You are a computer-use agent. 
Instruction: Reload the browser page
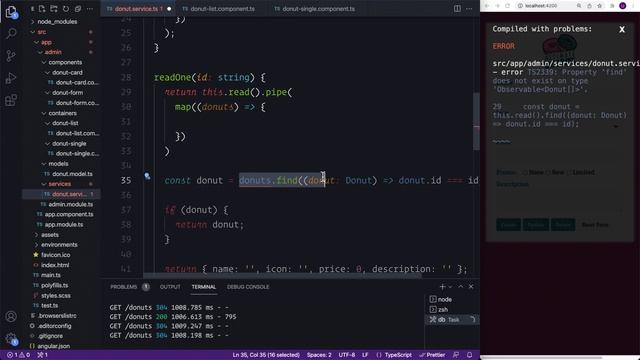(x=507, y=6)
